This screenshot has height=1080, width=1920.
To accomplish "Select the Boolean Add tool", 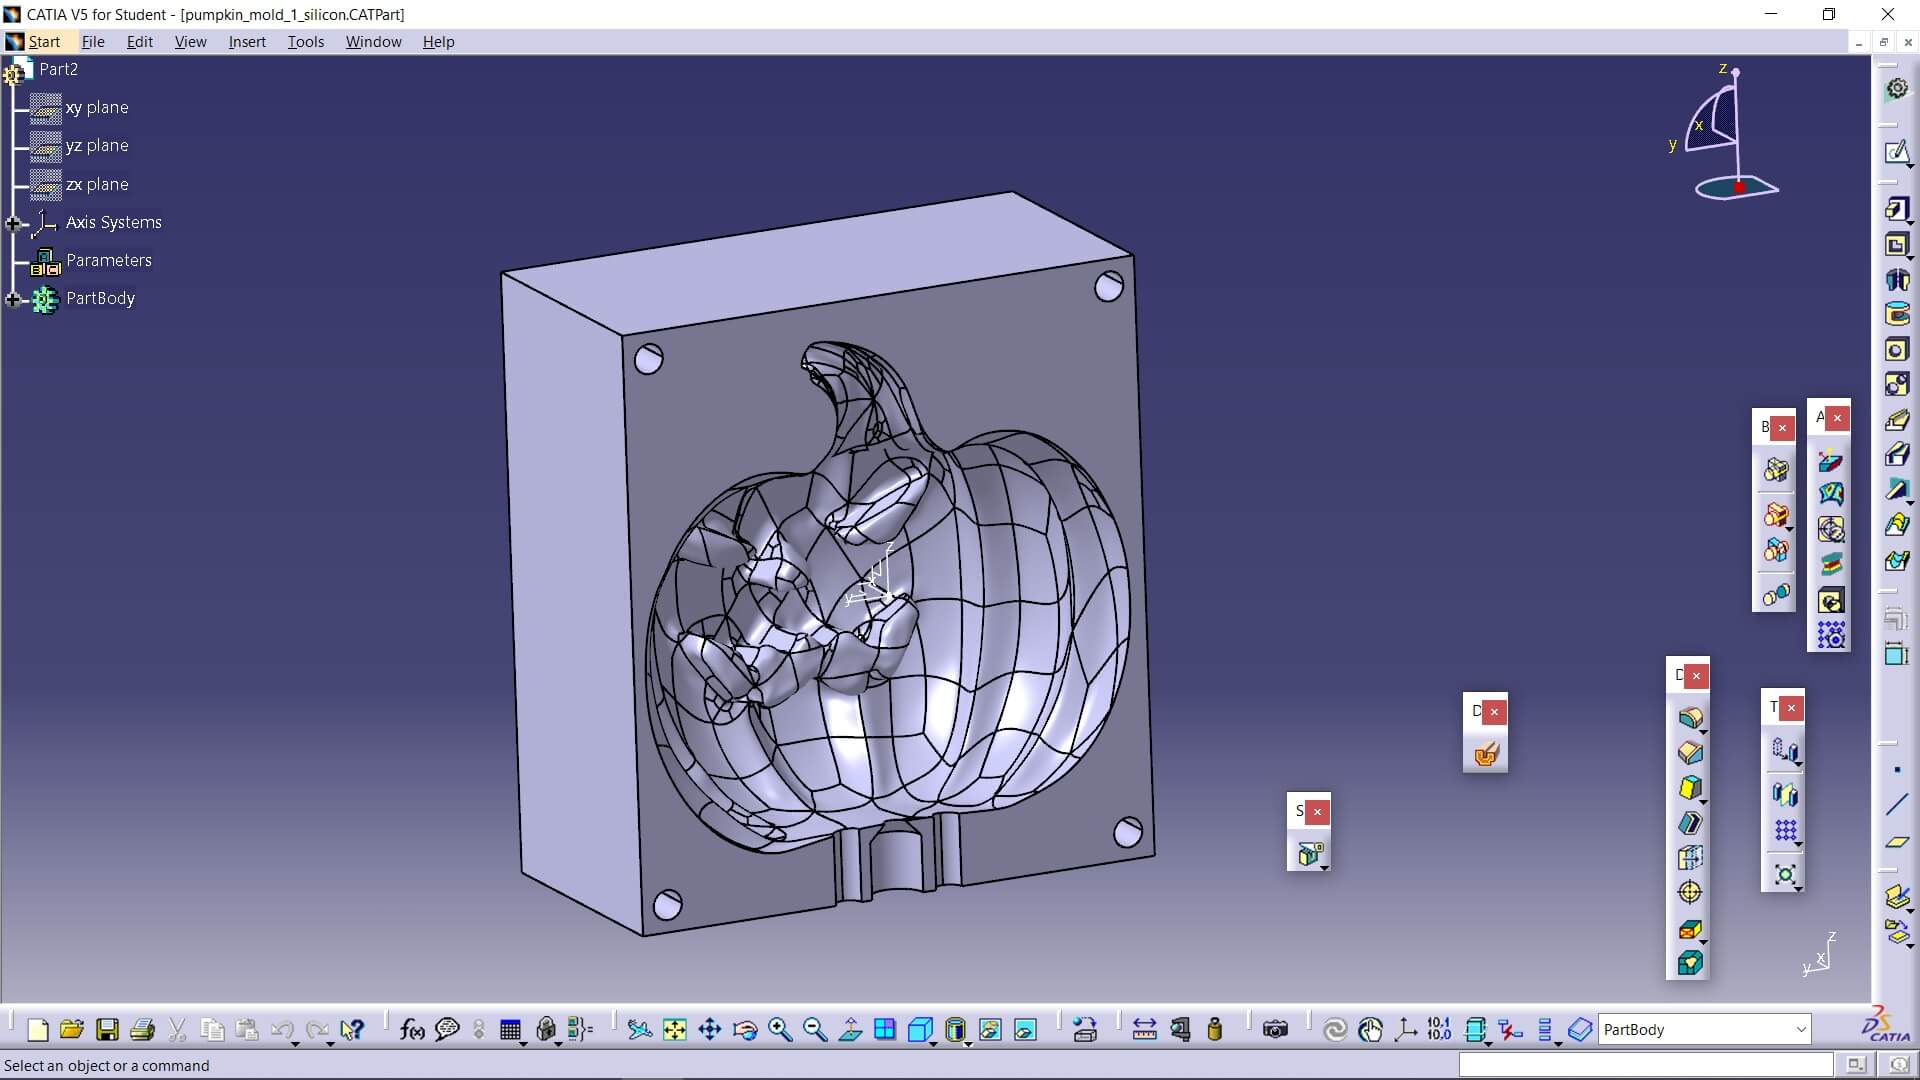I will (1776, 515).
